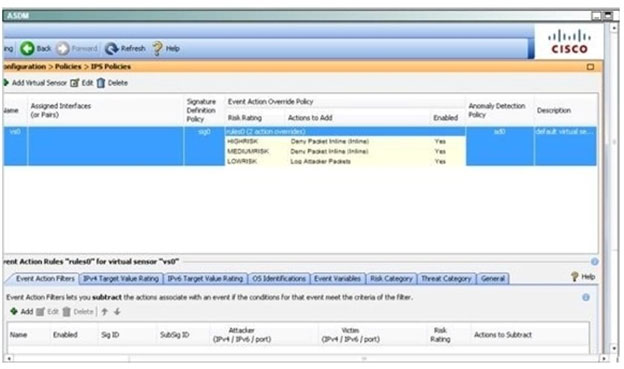Click IPS Policies in the breadcrumb
This screenshot has width=624, height=369.
(111, 66)
